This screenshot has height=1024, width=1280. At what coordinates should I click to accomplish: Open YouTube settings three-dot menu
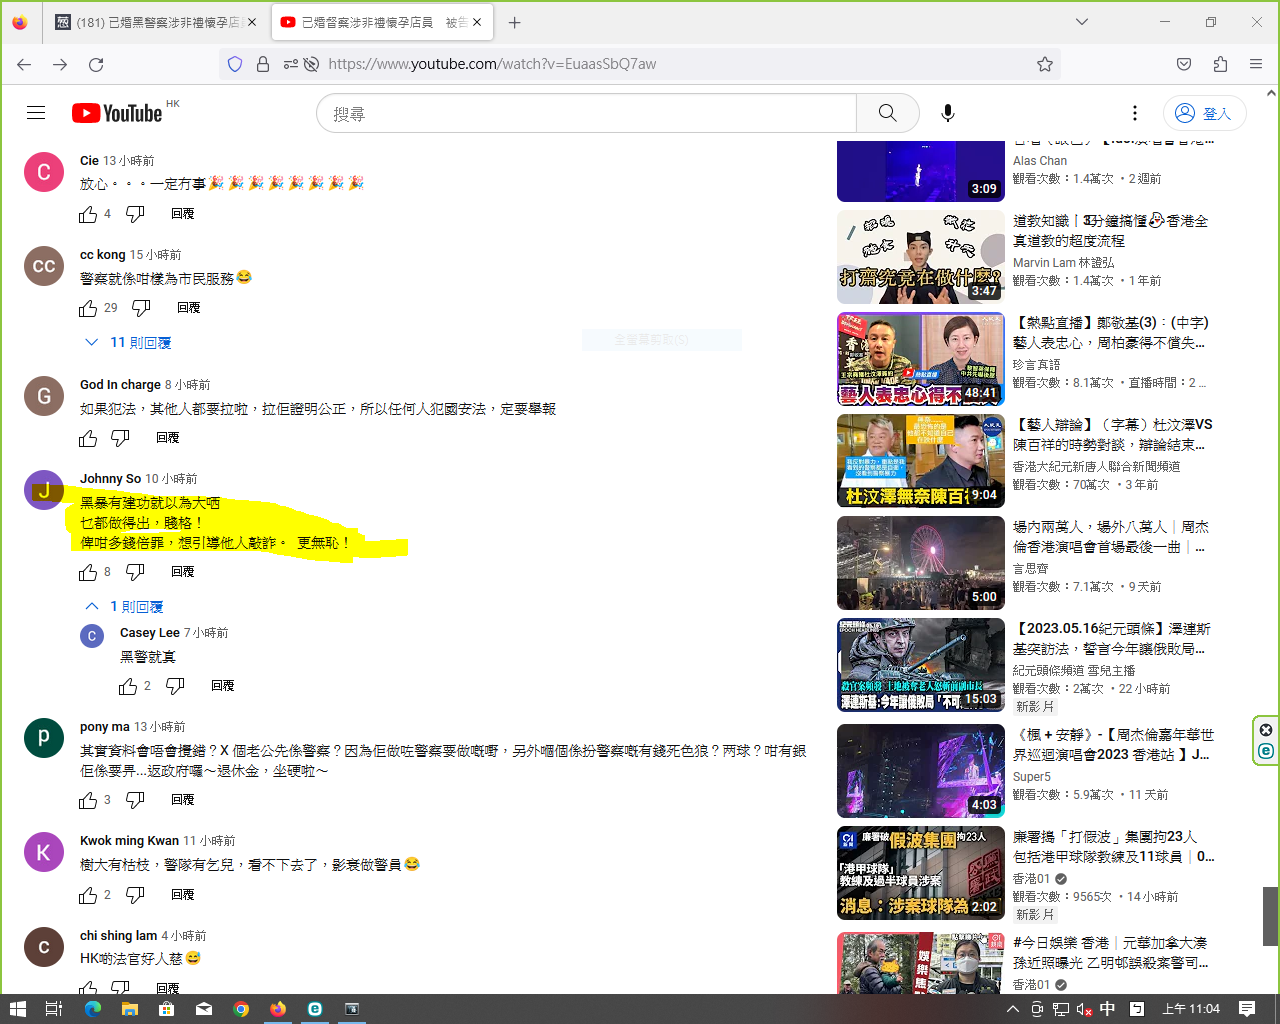click(x=1134, y=113)
